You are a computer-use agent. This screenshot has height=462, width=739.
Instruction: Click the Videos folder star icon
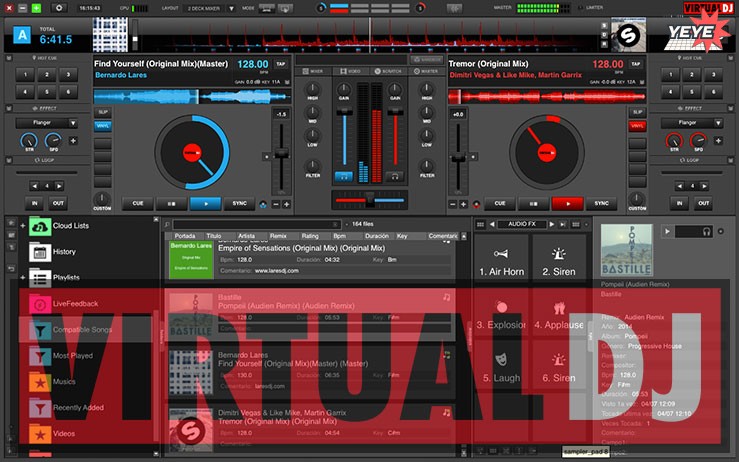(x=40, y=434)
